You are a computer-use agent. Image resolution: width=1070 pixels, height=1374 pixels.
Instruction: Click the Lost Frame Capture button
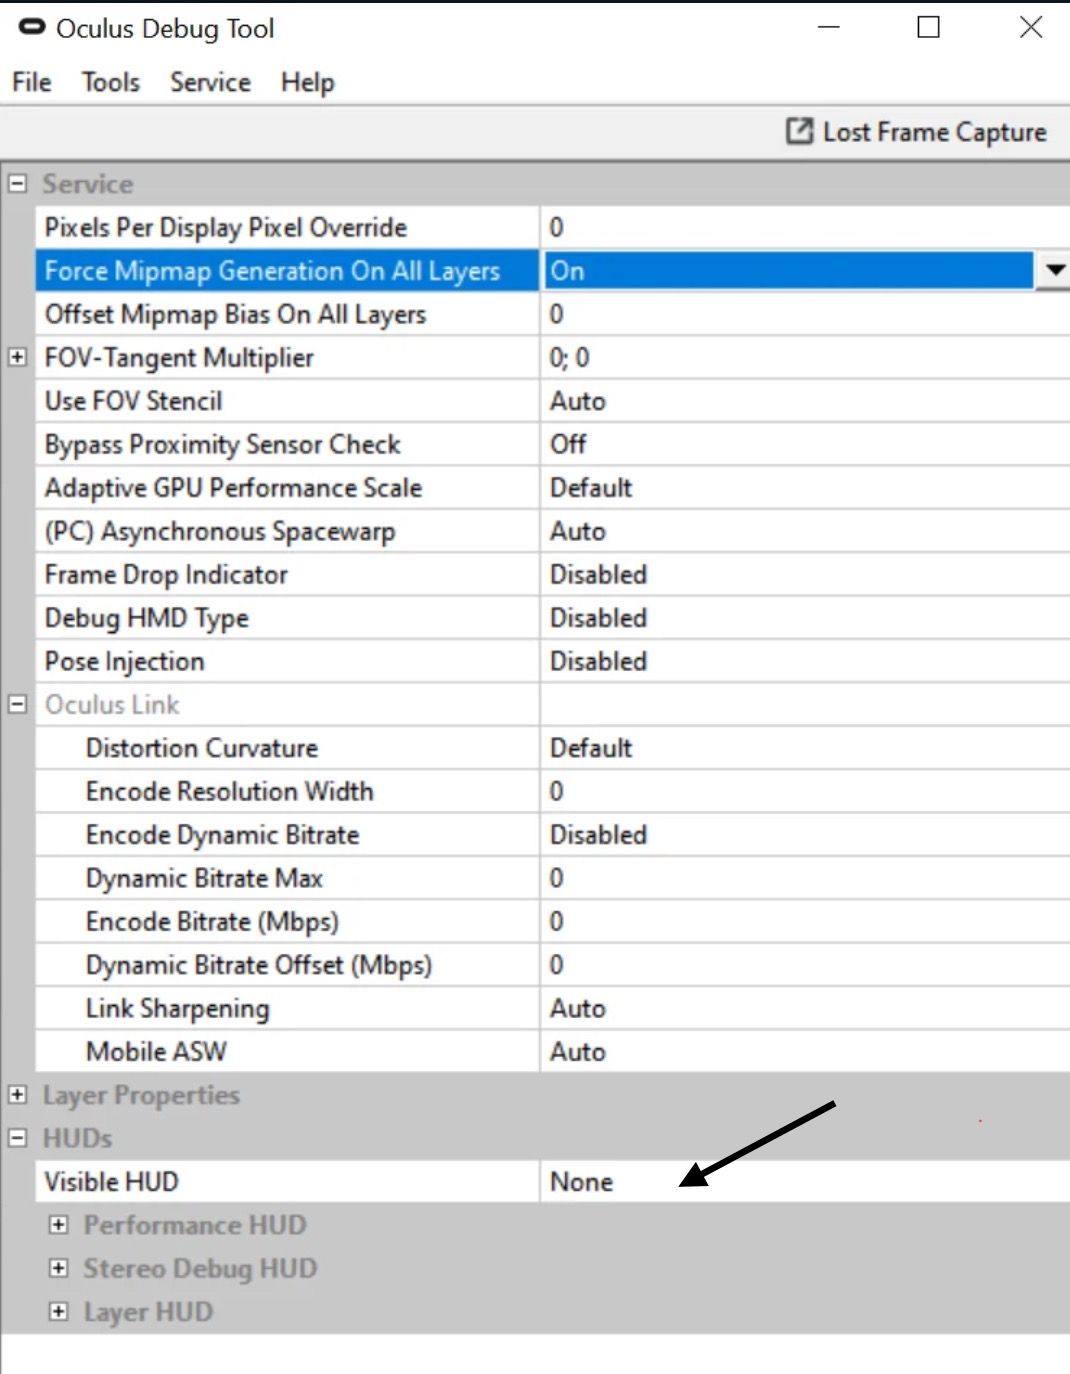click(x=916, y=132)
